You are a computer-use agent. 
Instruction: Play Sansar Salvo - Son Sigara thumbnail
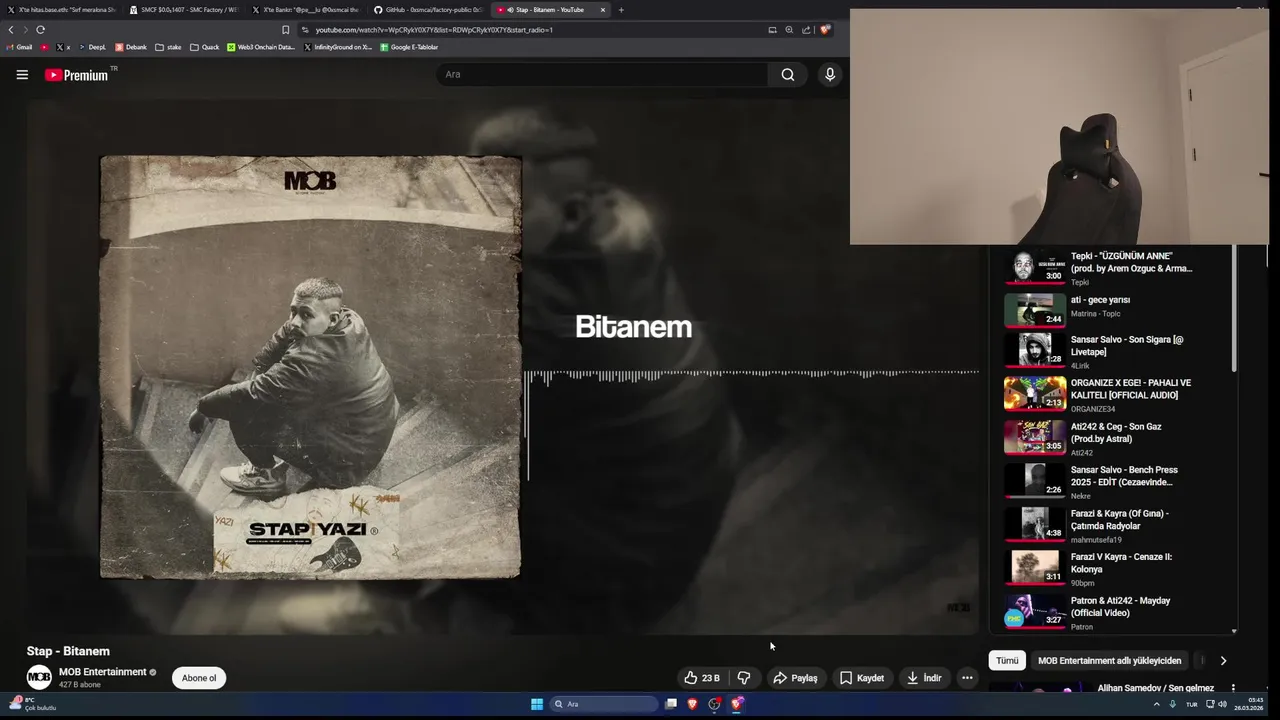pos(1034,350)
